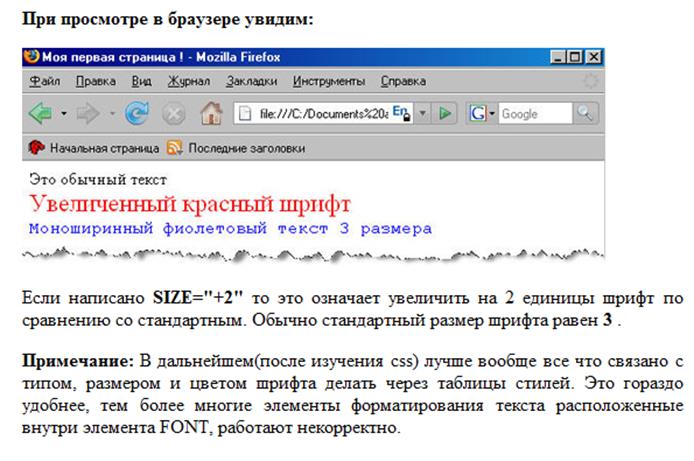The height and width of the screenshot is (461, 694).
Task: Click the magnifying glass search button
Action: click(x=585, y=113)
